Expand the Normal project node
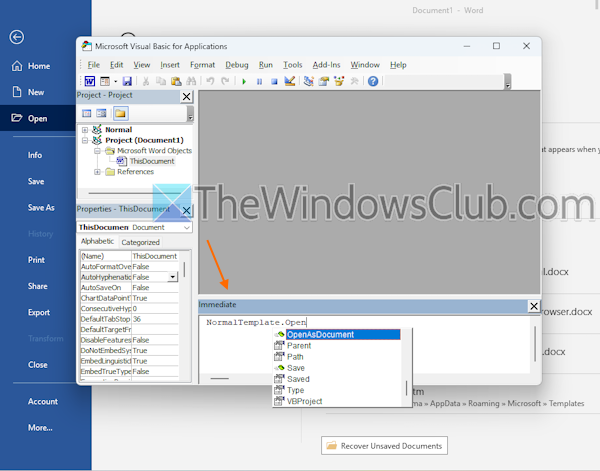This screenshot has height=471, width=600. (x=85, y=130)
